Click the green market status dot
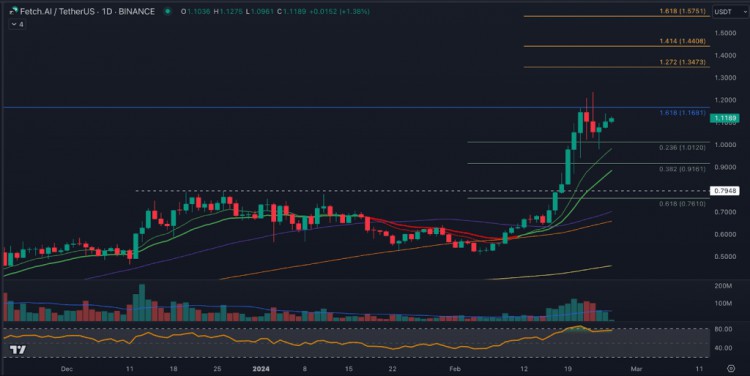The width and height of the screenshot is (750, 376). coord(167,11)
